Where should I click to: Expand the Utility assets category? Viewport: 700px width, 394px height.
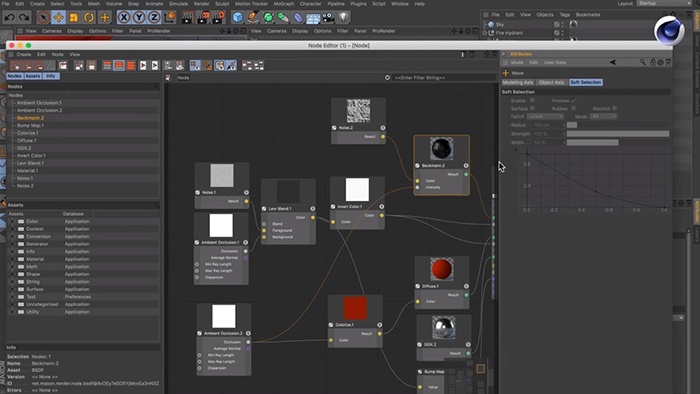tap(12, 312)
